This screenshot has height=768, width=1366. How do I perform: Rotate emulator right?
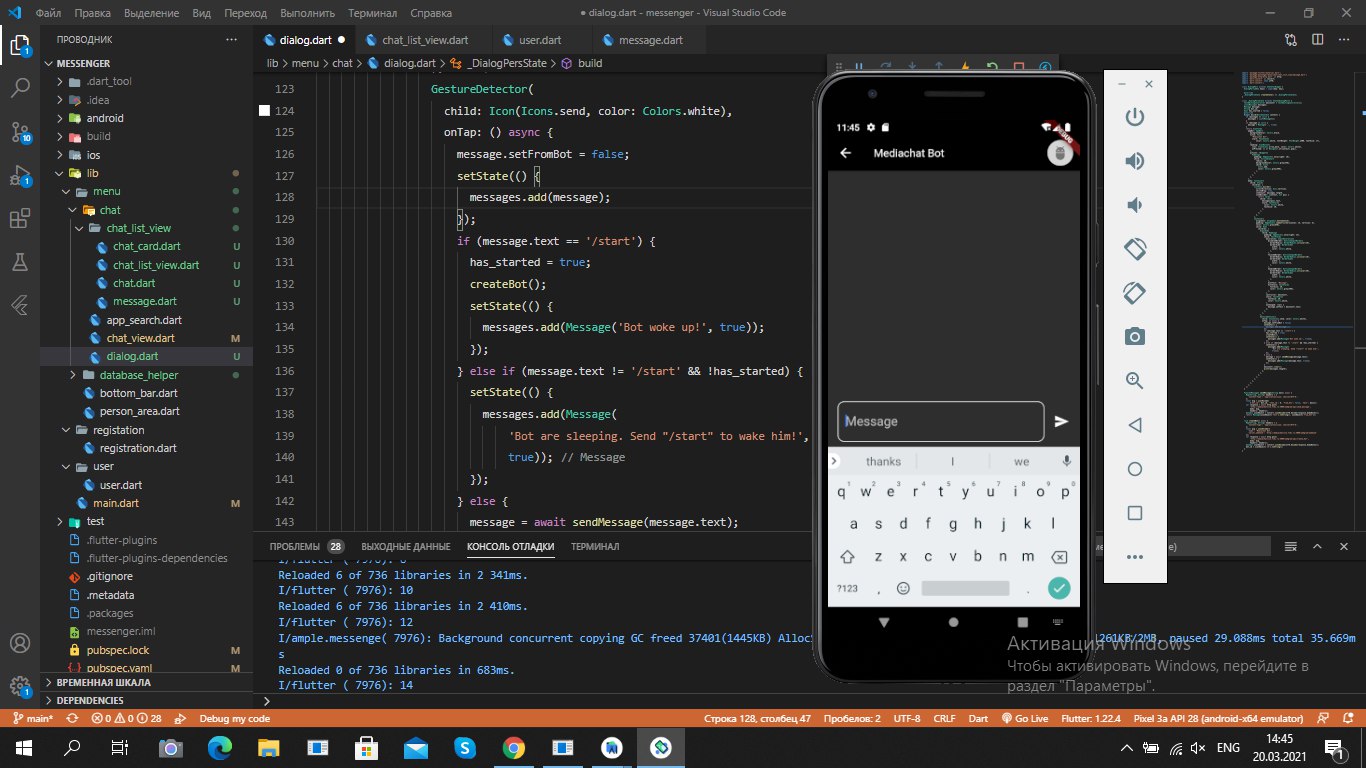1134,293
